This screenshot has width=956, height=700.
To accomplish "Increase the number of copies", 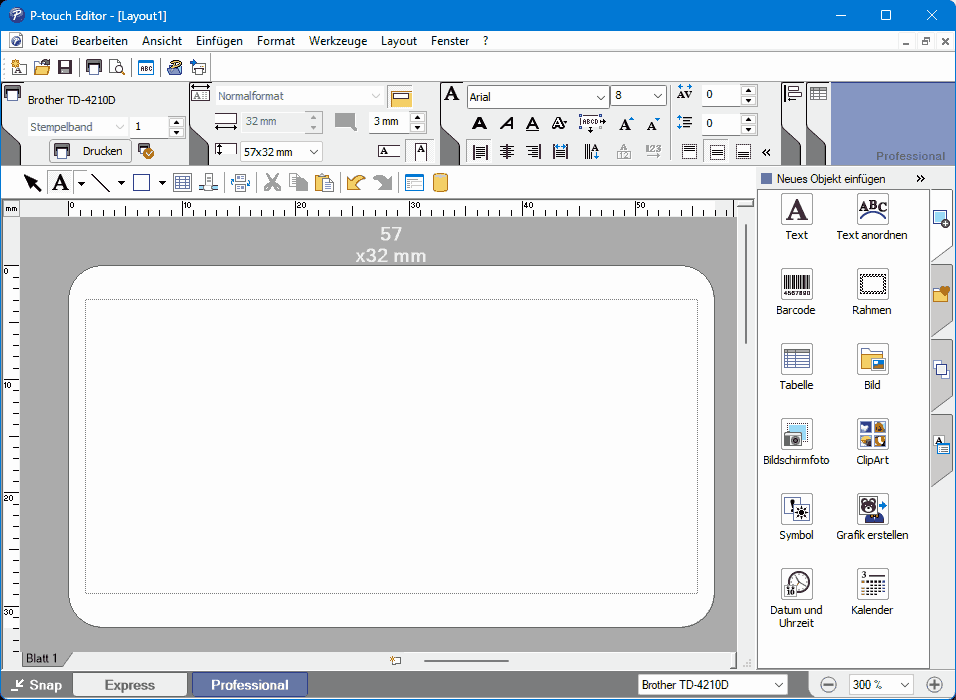I will tap(177, 122).
